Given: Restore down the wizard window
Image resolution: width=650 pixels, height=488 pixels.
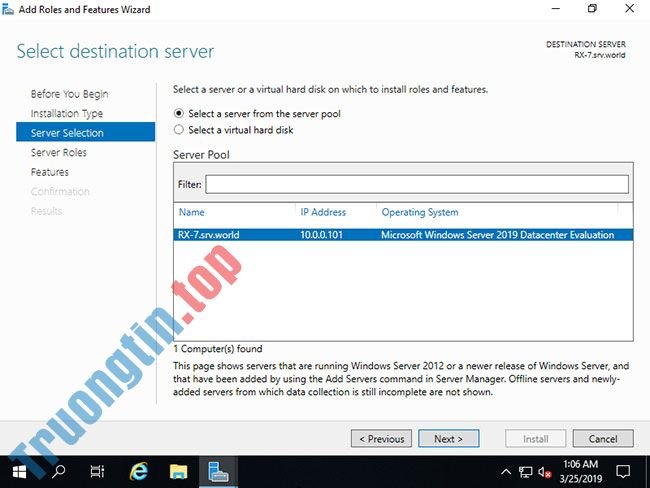Looking at the screenshot, I should (592, 9).
